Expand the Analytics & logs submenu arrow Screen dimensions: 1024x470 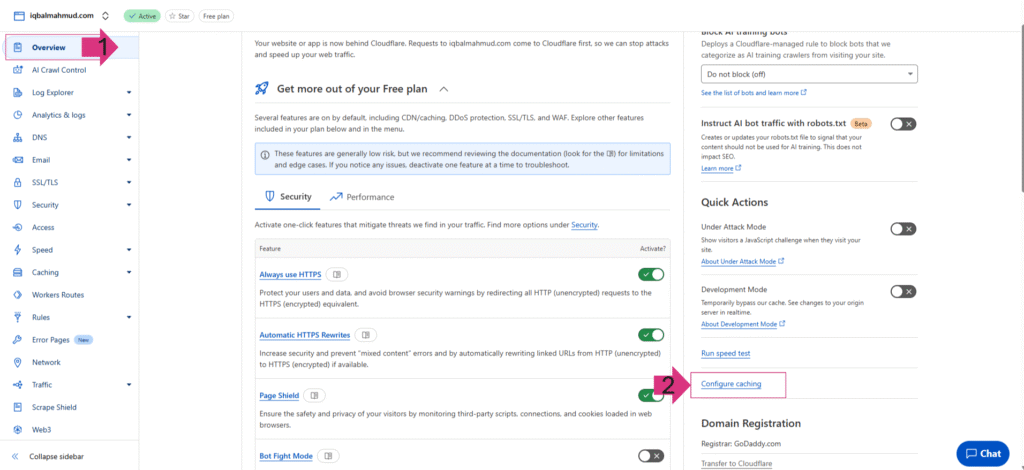click(x=129, y=115)
